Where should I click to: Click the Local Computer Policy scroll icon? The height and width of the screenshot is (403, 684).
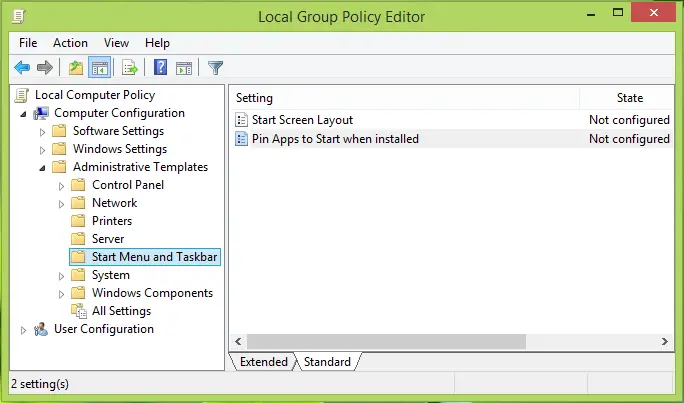click(x=22, y=95)
